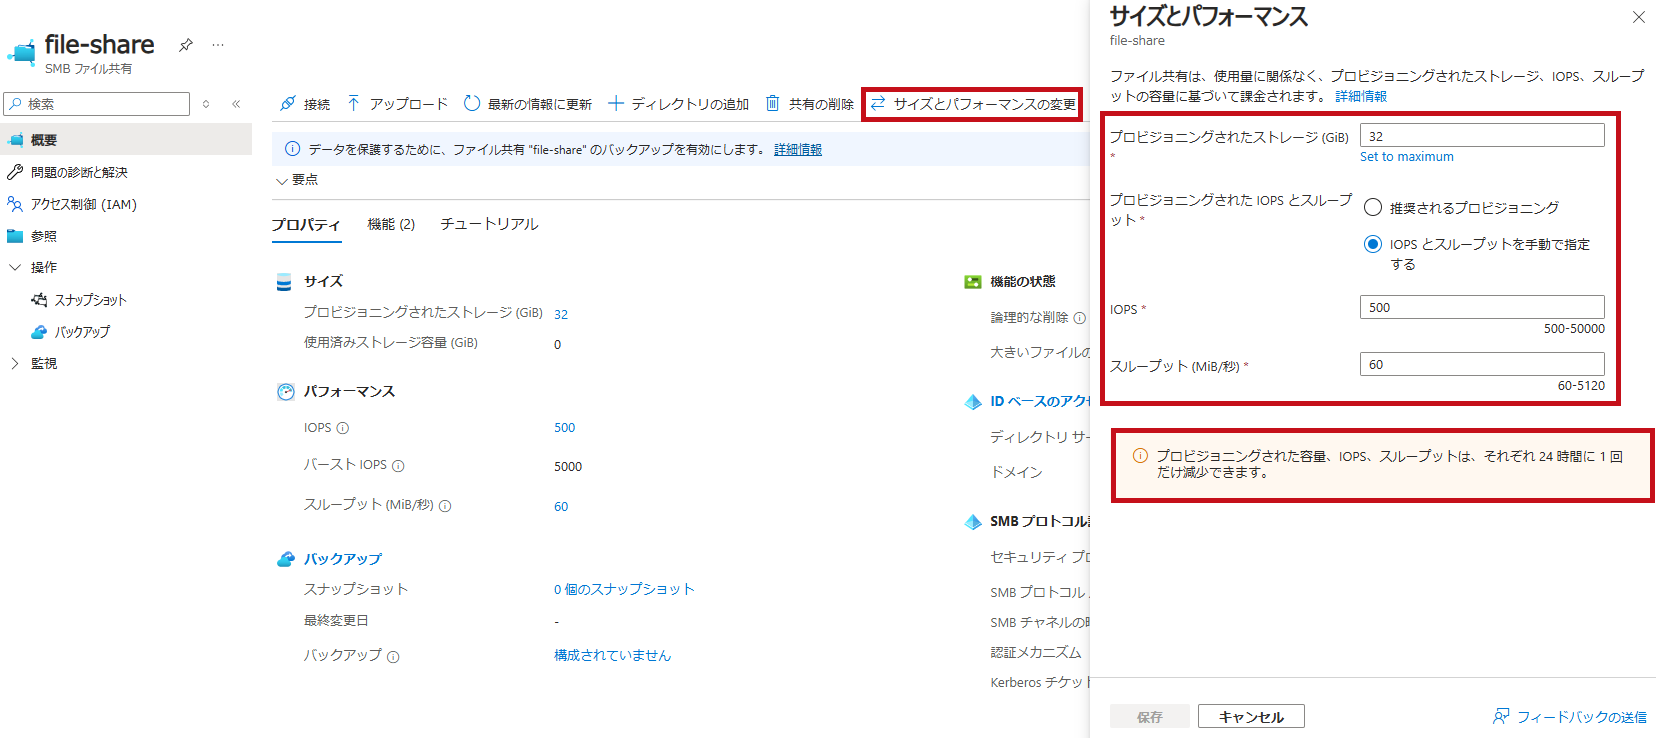This screenshot has height=738, width=1656.
Task: Click the info icon beside スループット (MiB/秒)
Action: 445,506
